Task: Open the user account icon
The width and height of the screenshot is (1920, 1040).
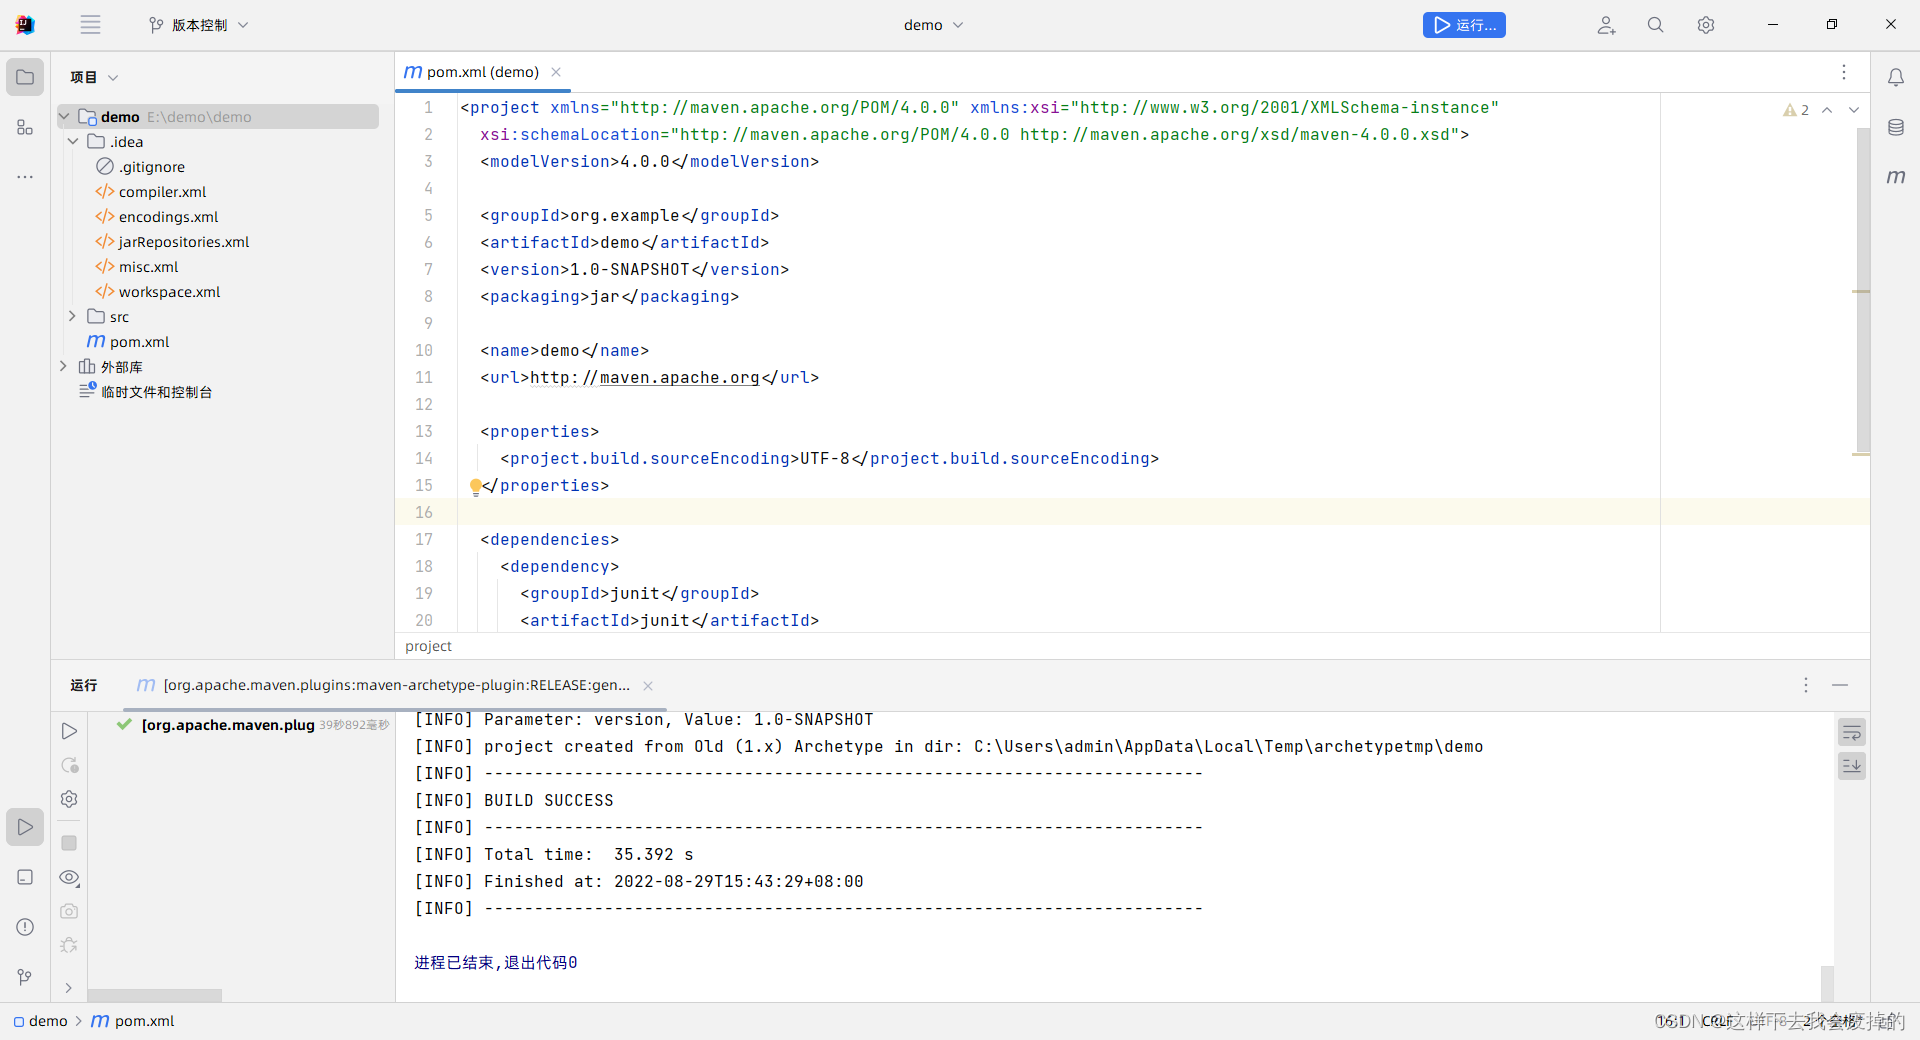Action: tap(1605, 25)
